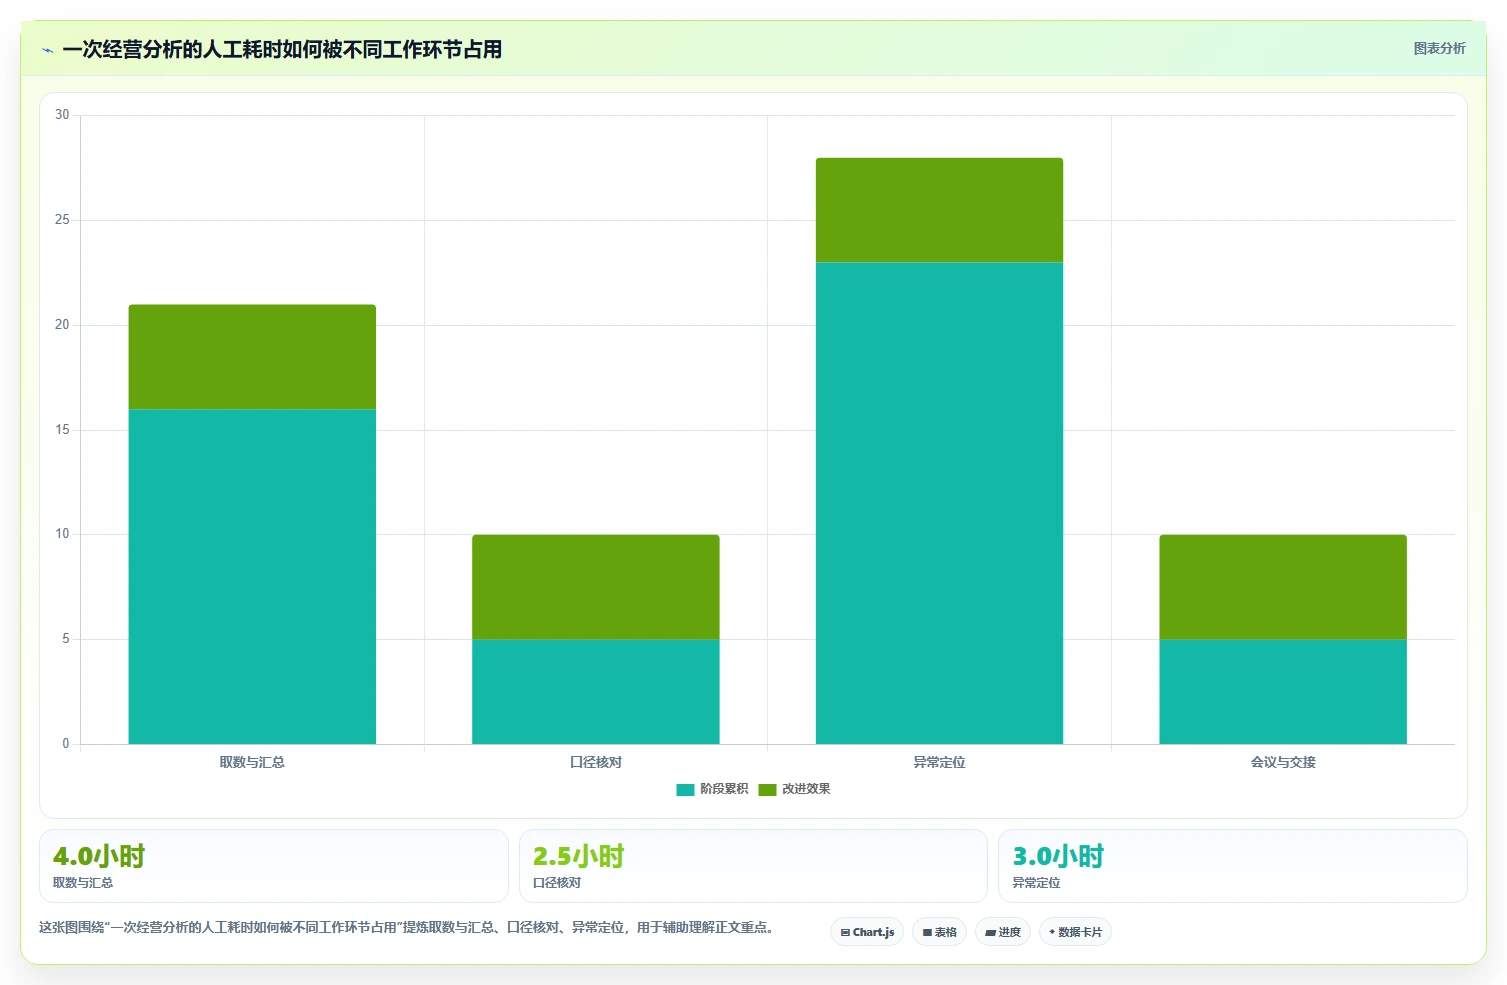Click the 3.0小时 value in the stat card
This screenshot has width=1507, height=985.
click(x=1058, y=856)
